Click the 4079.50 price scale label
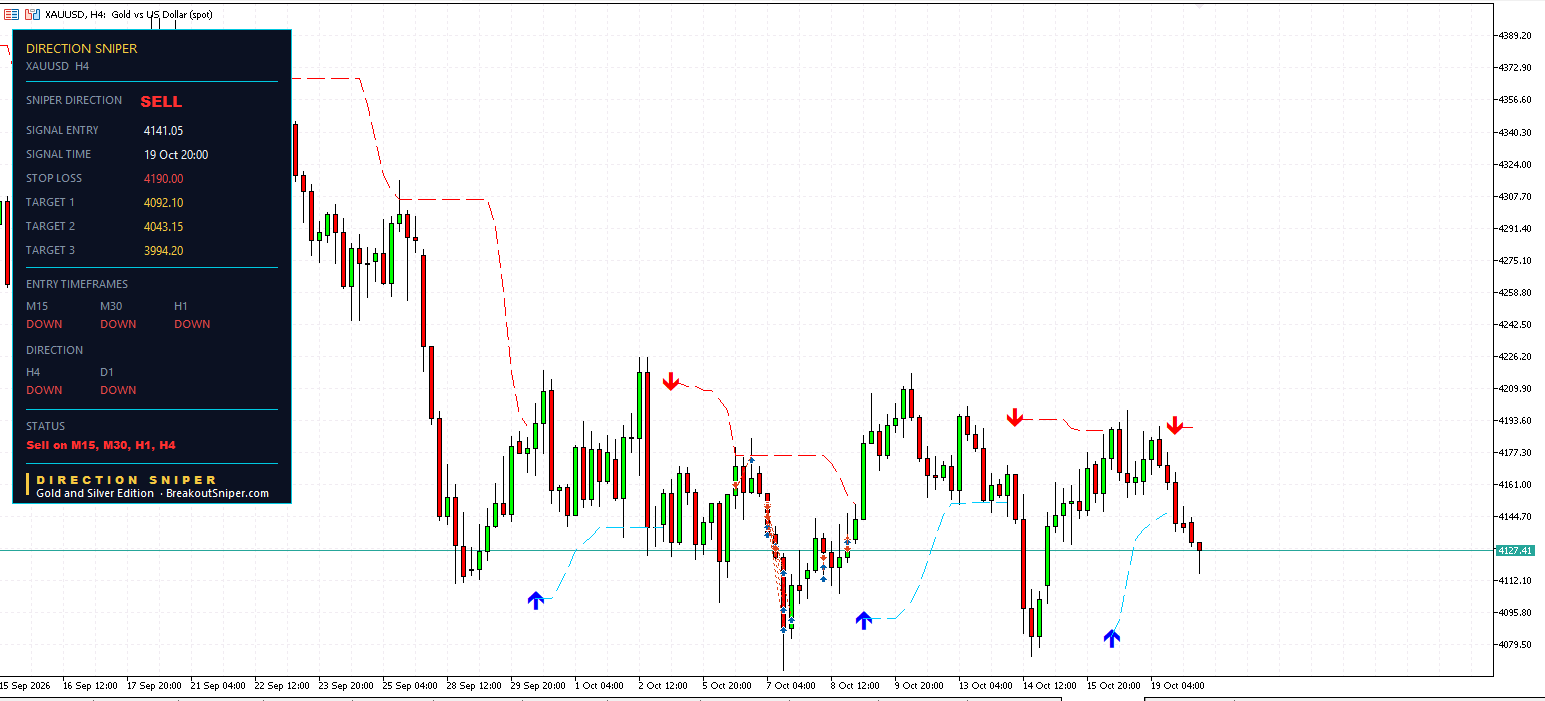The width and height of the screenshot is (1545, 701). tap(1515, 644)
